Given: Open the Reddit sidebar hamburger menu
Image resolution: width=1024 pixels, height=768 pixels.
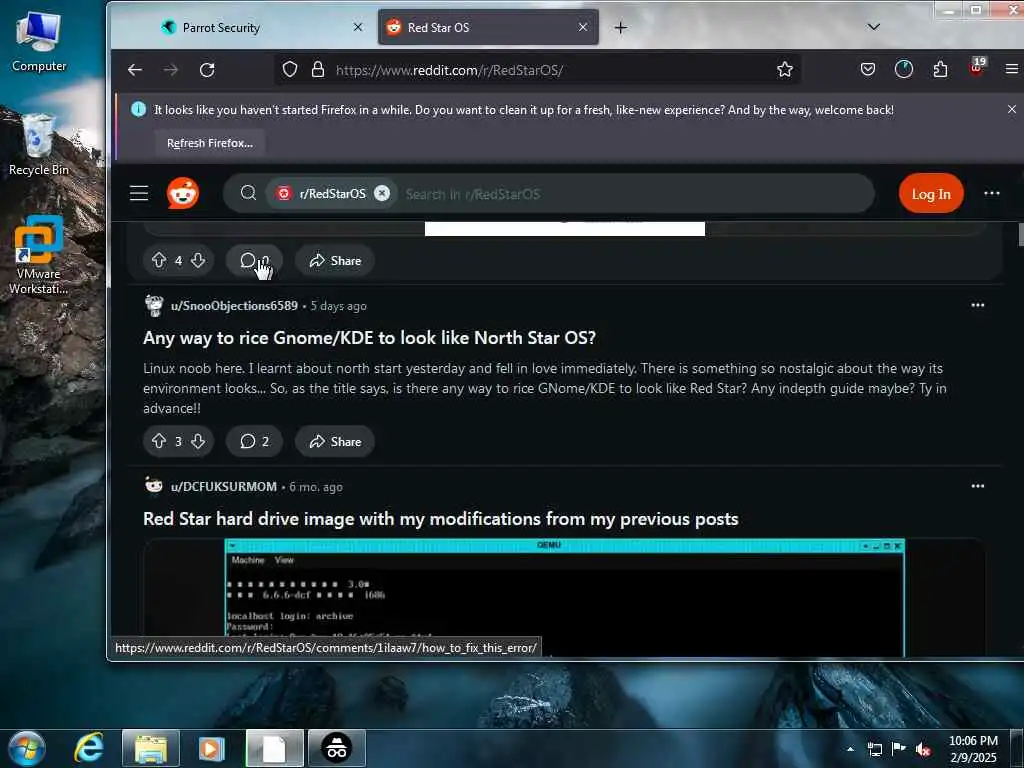Looking at the screenshot, I should [139, 193].
